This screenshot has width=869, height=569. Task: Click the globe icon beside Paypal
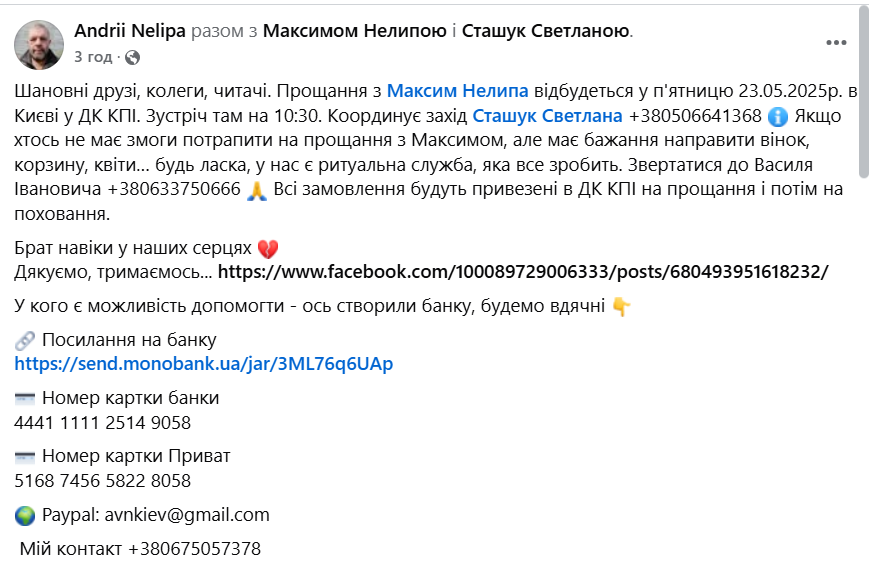coord(26,515)
